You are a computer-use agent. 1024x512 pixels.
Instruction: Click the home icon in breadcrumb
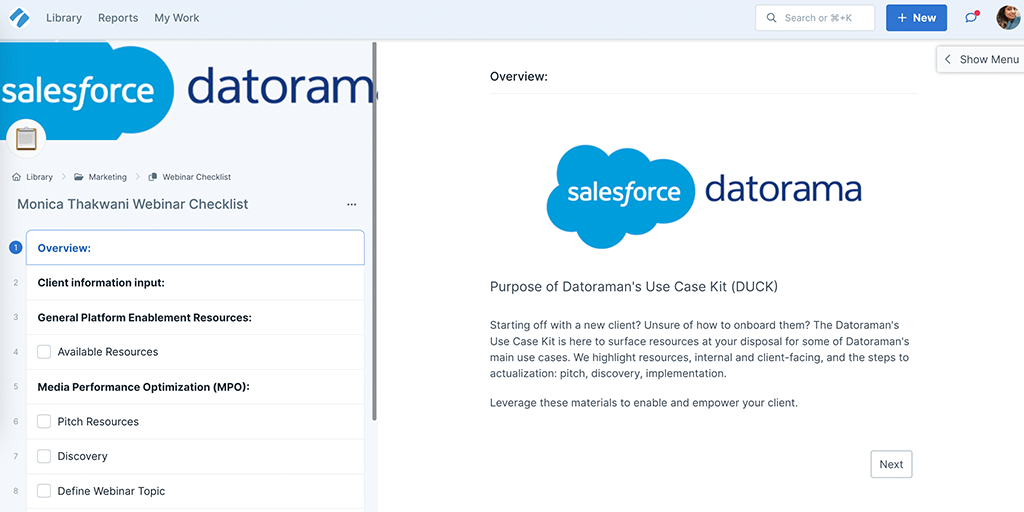point(16,177)
